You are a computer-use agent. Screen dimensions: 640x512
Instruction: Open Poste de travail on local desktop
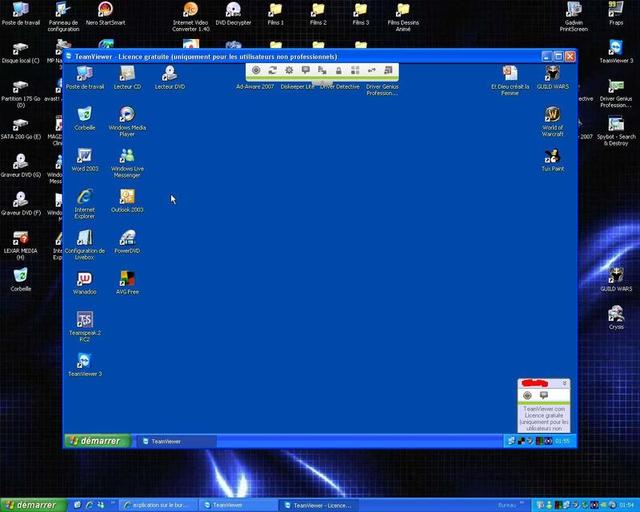[x=21, y=13]
